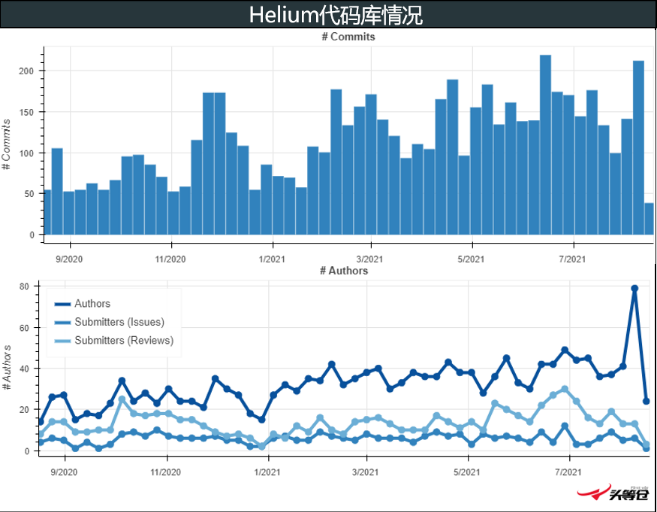The image size is (657, 512).
Task: Select the 'Authors' legend label
Action: click(92, 304)
